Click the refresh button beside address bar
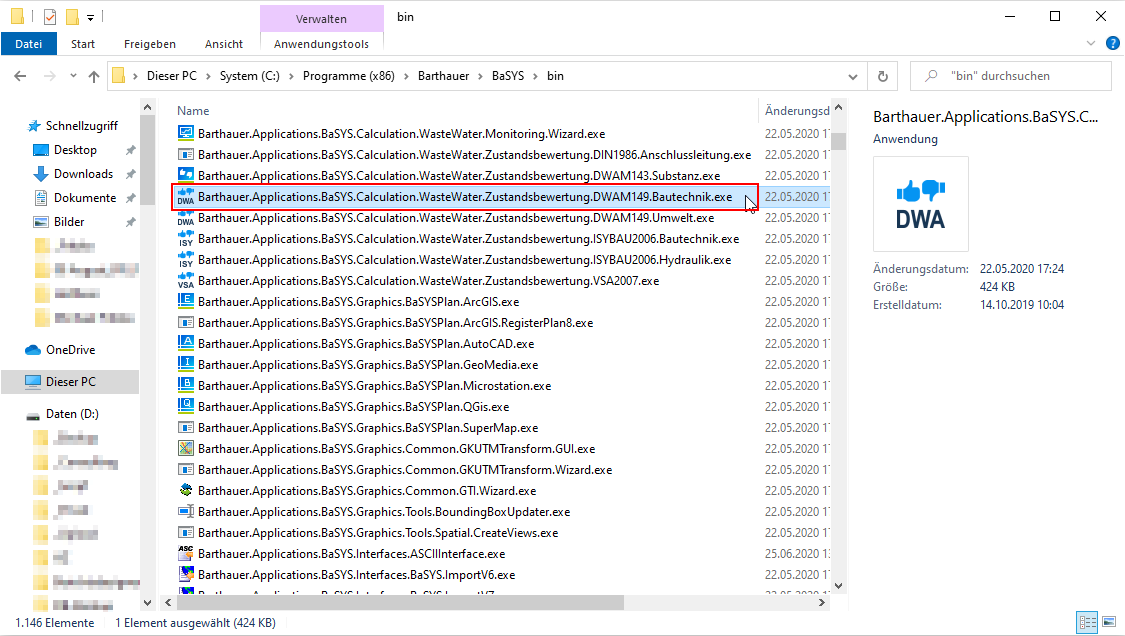 [882, 76]
